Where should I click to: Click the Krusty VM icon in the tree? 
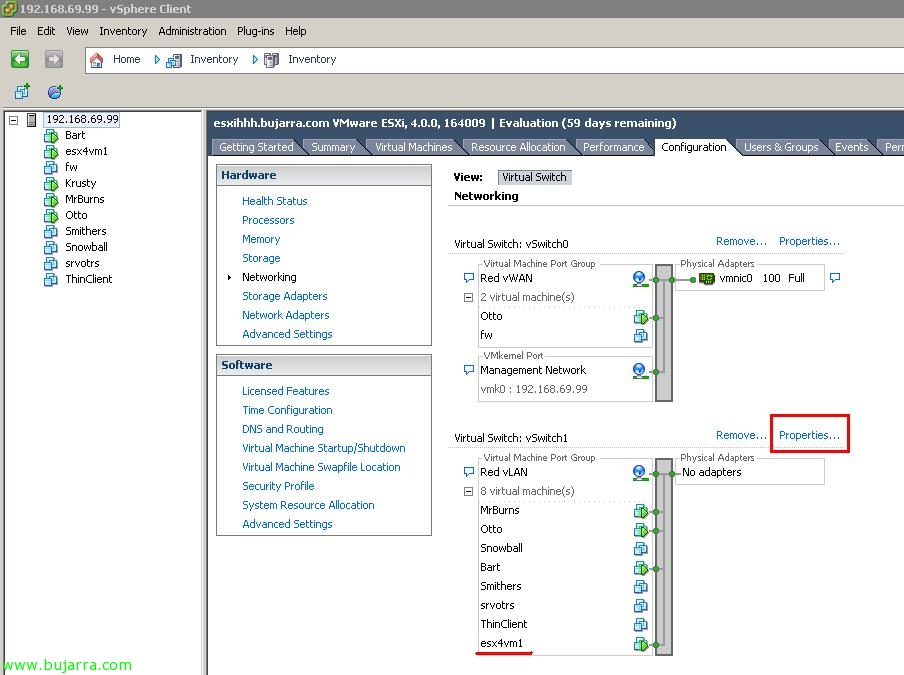pyautogui.click(x=51, y=183)
